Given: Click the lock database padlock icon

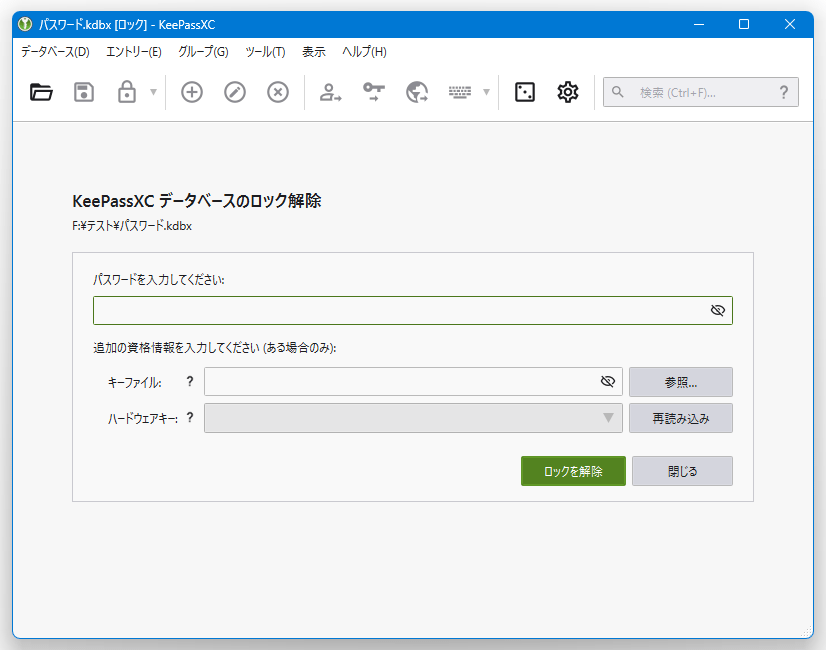Looking at the screenshot, I should coord(126,92).
